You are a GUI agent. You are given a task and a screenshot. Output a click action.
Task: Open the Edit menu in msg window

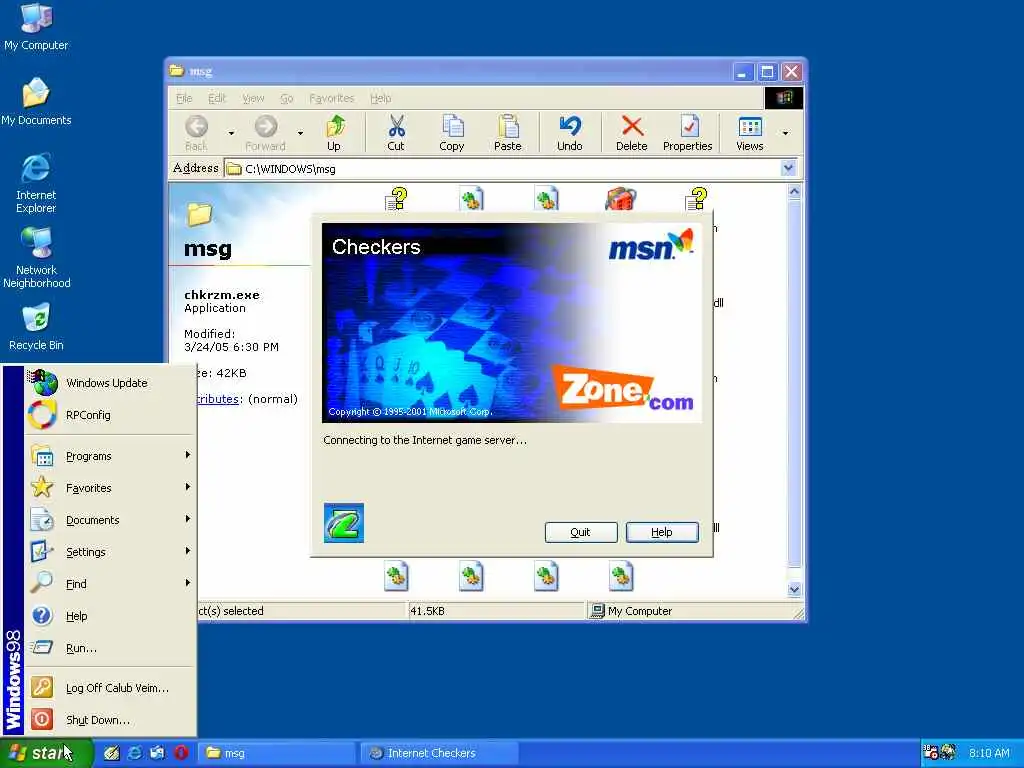pyautogui.click(x=217, y=98)
